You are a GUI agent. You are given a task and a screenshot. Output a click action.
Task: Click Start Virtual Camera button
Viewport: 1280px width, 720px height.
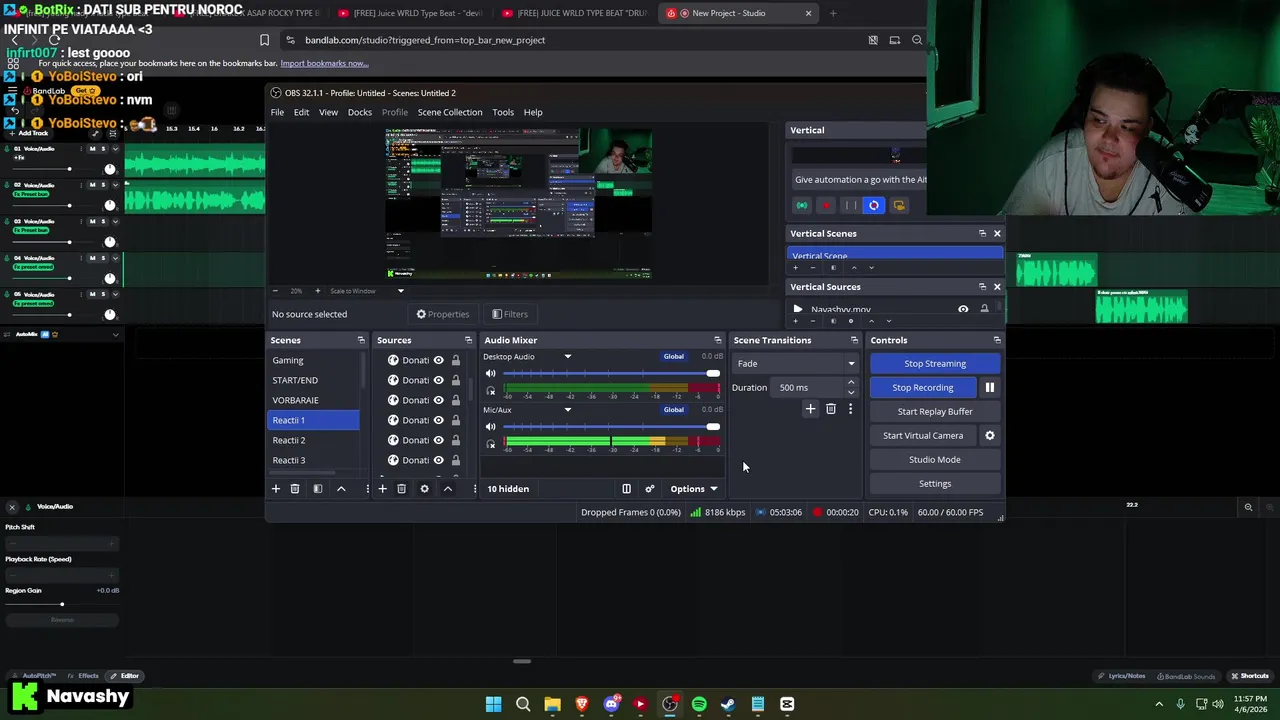pos(923,435)
